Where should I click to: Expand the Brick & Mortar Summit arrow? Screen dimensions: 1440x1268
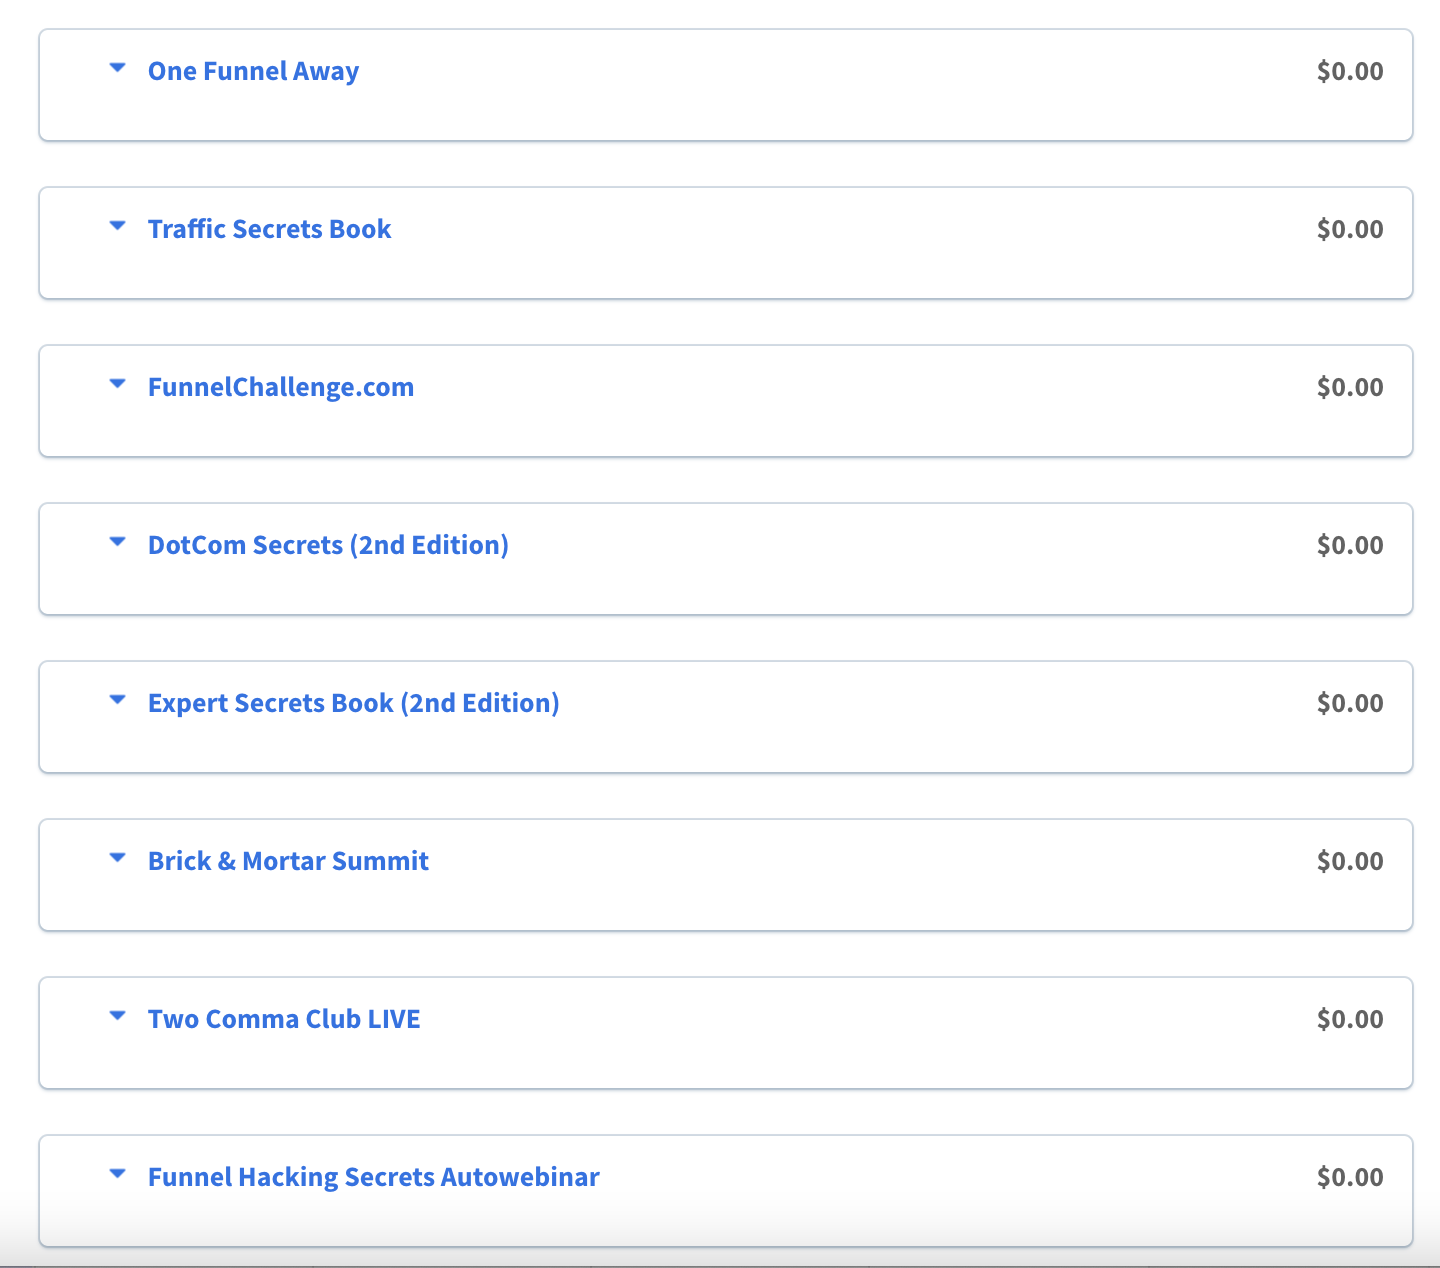pos(118,858)
